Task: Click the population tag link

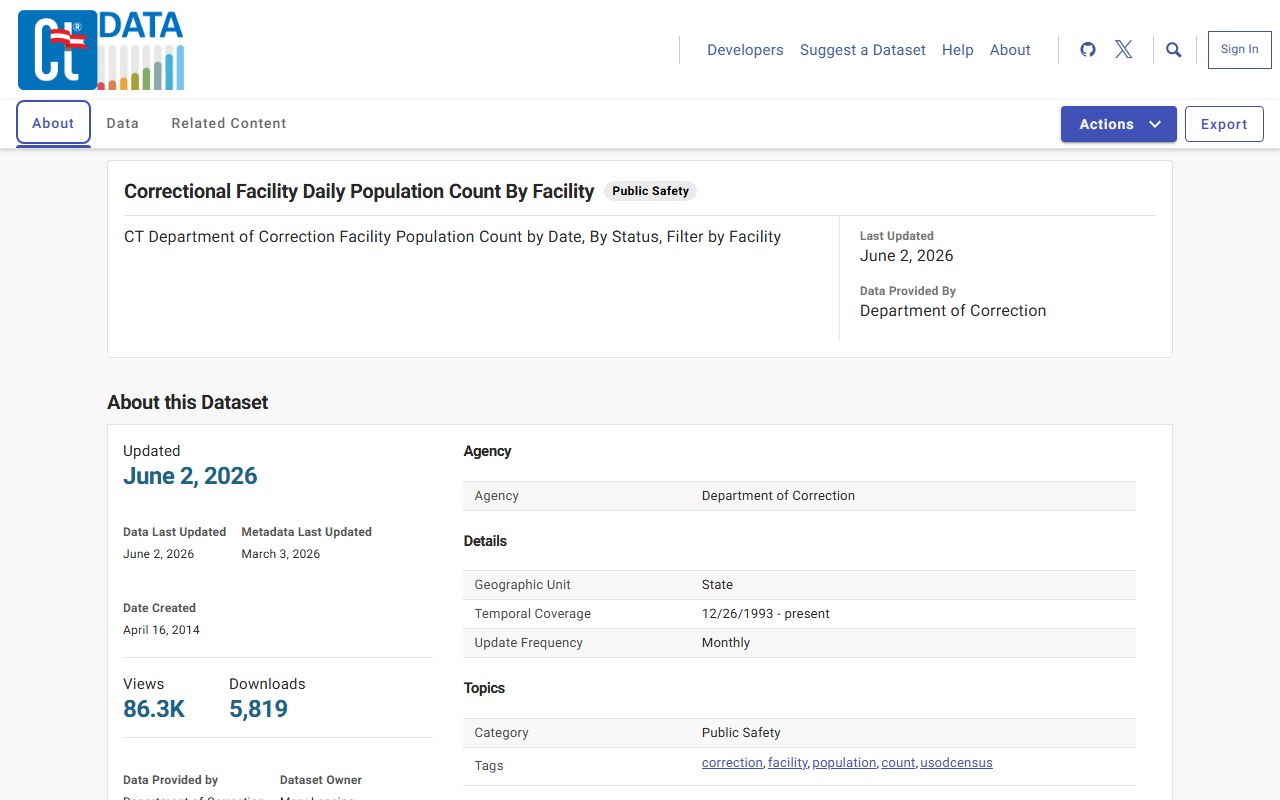Action: pyautogui.click(x=844, y=763)
